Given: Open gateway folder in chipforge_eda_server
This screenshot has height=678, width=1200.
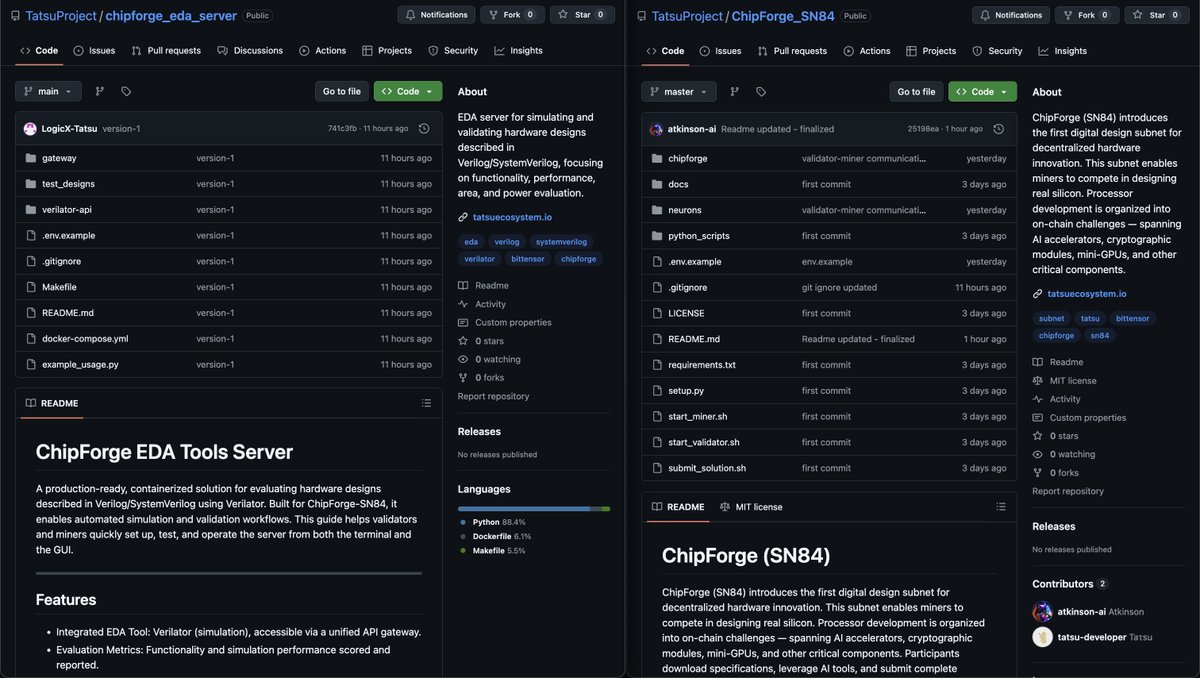Looking at the screenshot, I should [x=59, y=158].
